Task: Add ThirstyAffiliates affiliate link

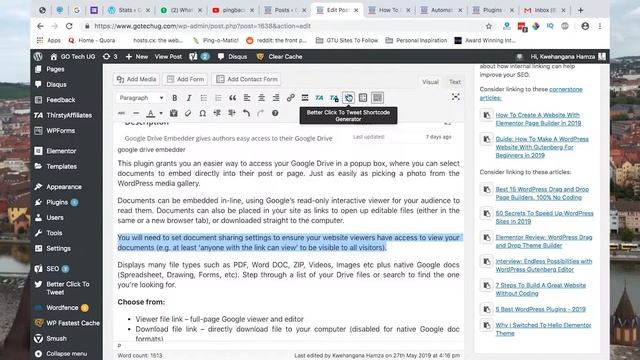Action: coord(319,98)
